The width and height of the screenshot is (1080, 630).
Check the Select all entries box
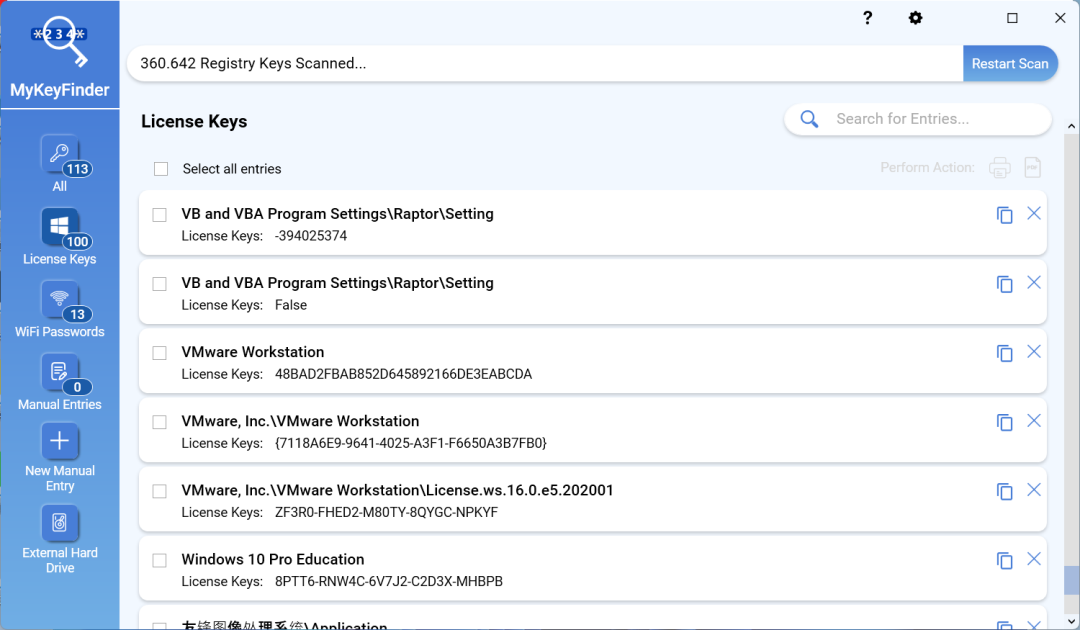click(x=161, y=168)
